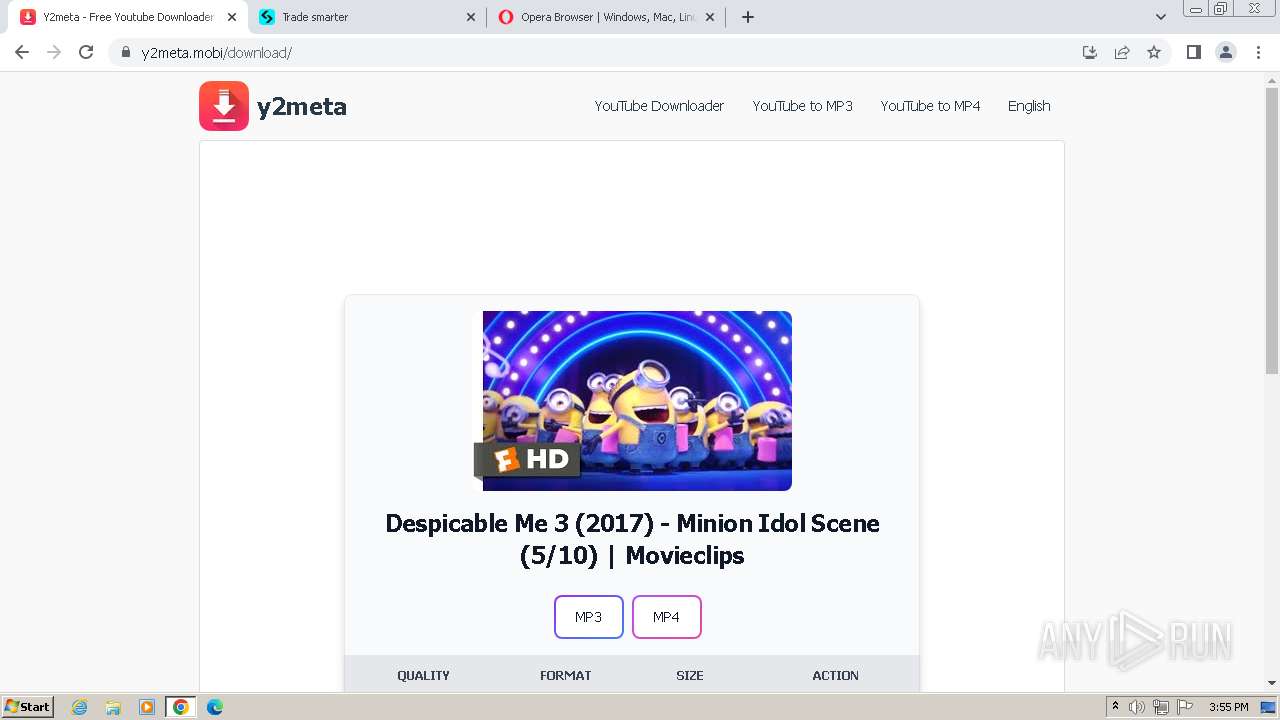Screen dimensions: 1280x720
Task: Open the YouTube to MP3 nav link
Action: click(x=803, y=106)
